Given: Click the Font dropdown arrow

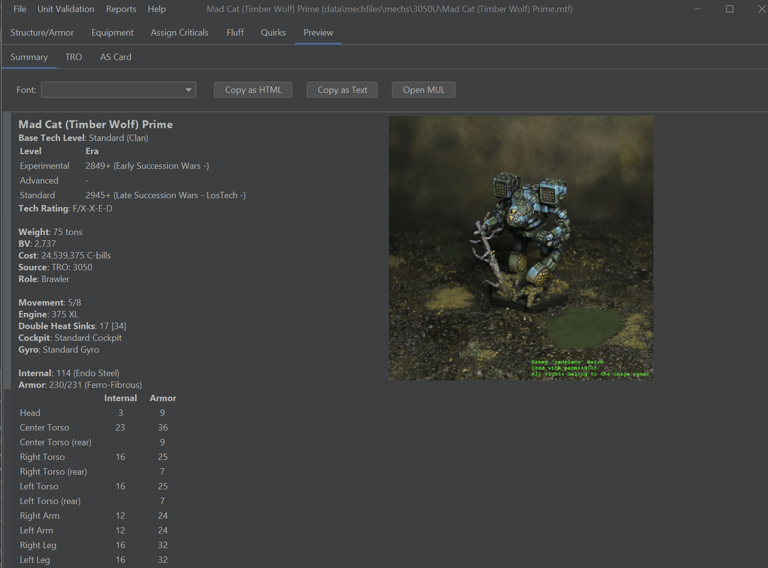Looking at the screenshot, I should pyautogui.click(x=189, y=90).
